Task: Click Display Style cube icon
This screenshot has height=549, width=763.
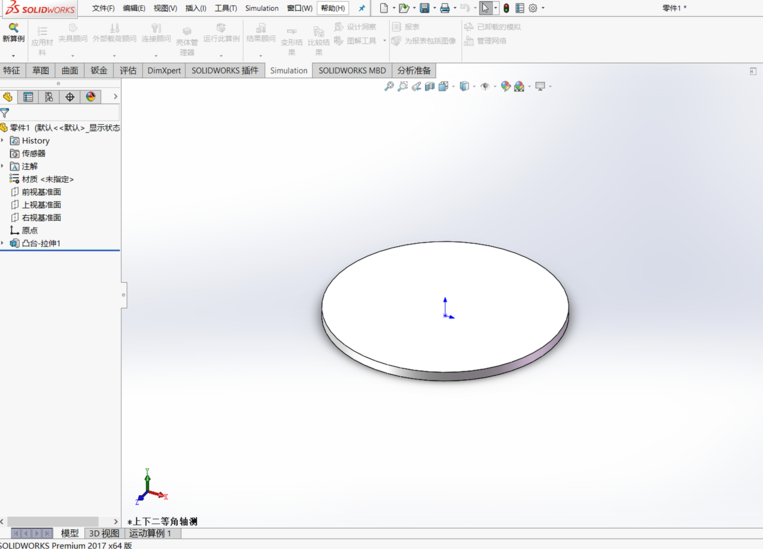Action: point(464,86)
